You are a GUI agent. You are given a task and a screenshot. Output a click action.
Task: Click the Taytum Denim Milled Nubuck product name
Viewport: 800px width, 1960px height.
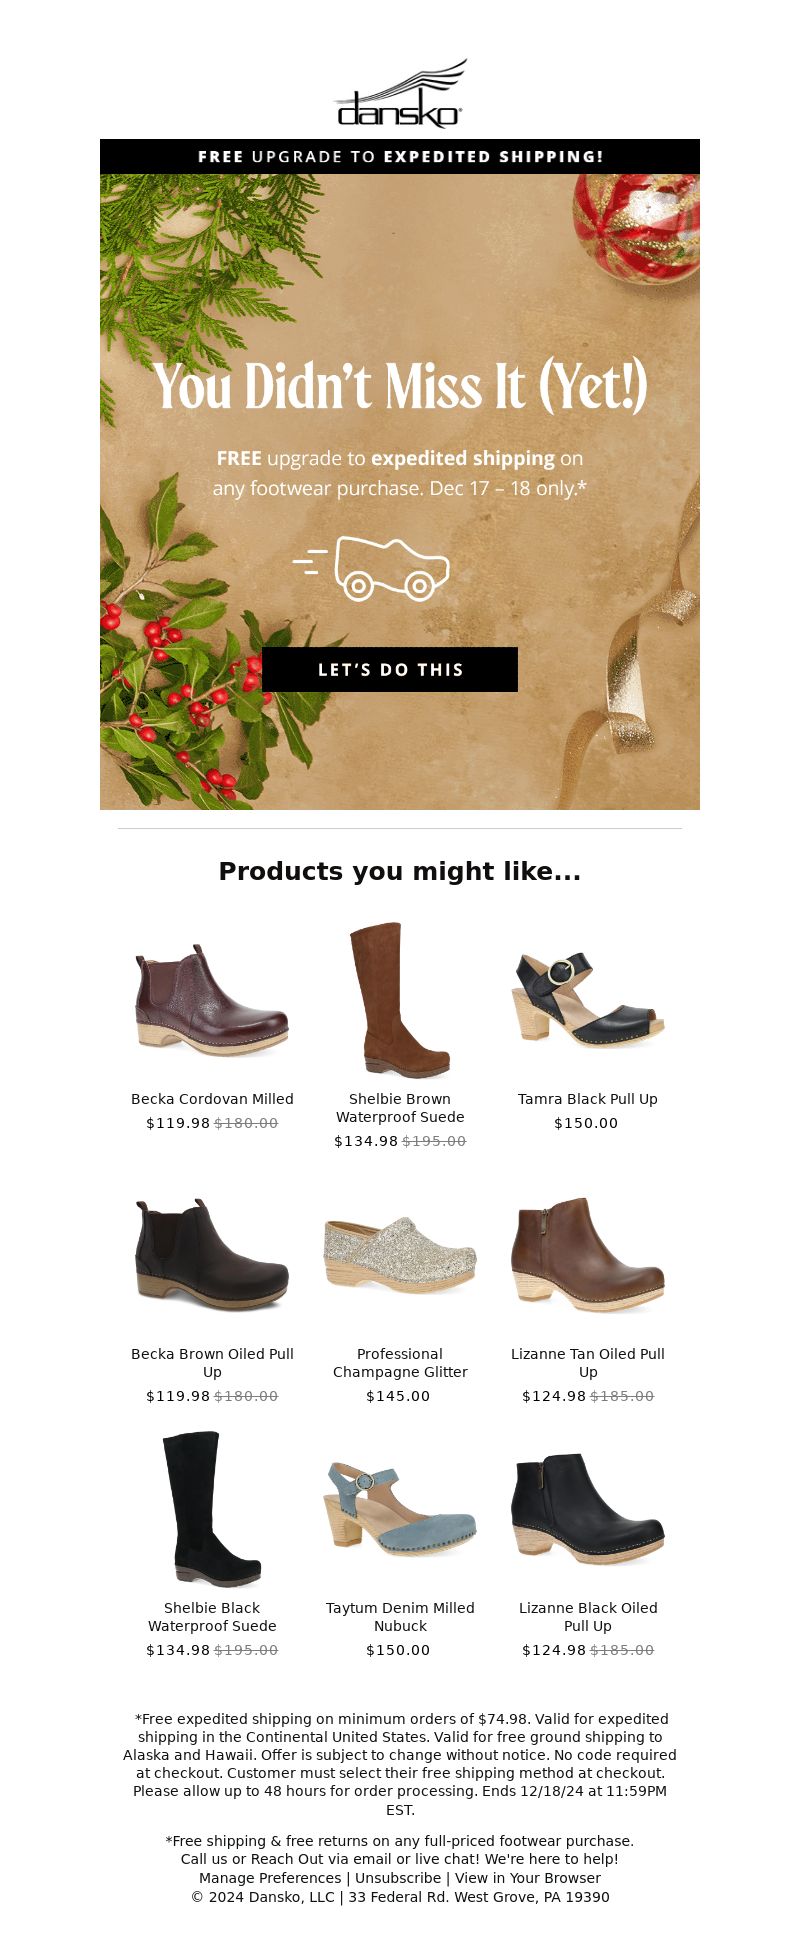(x=400, y=1617)
